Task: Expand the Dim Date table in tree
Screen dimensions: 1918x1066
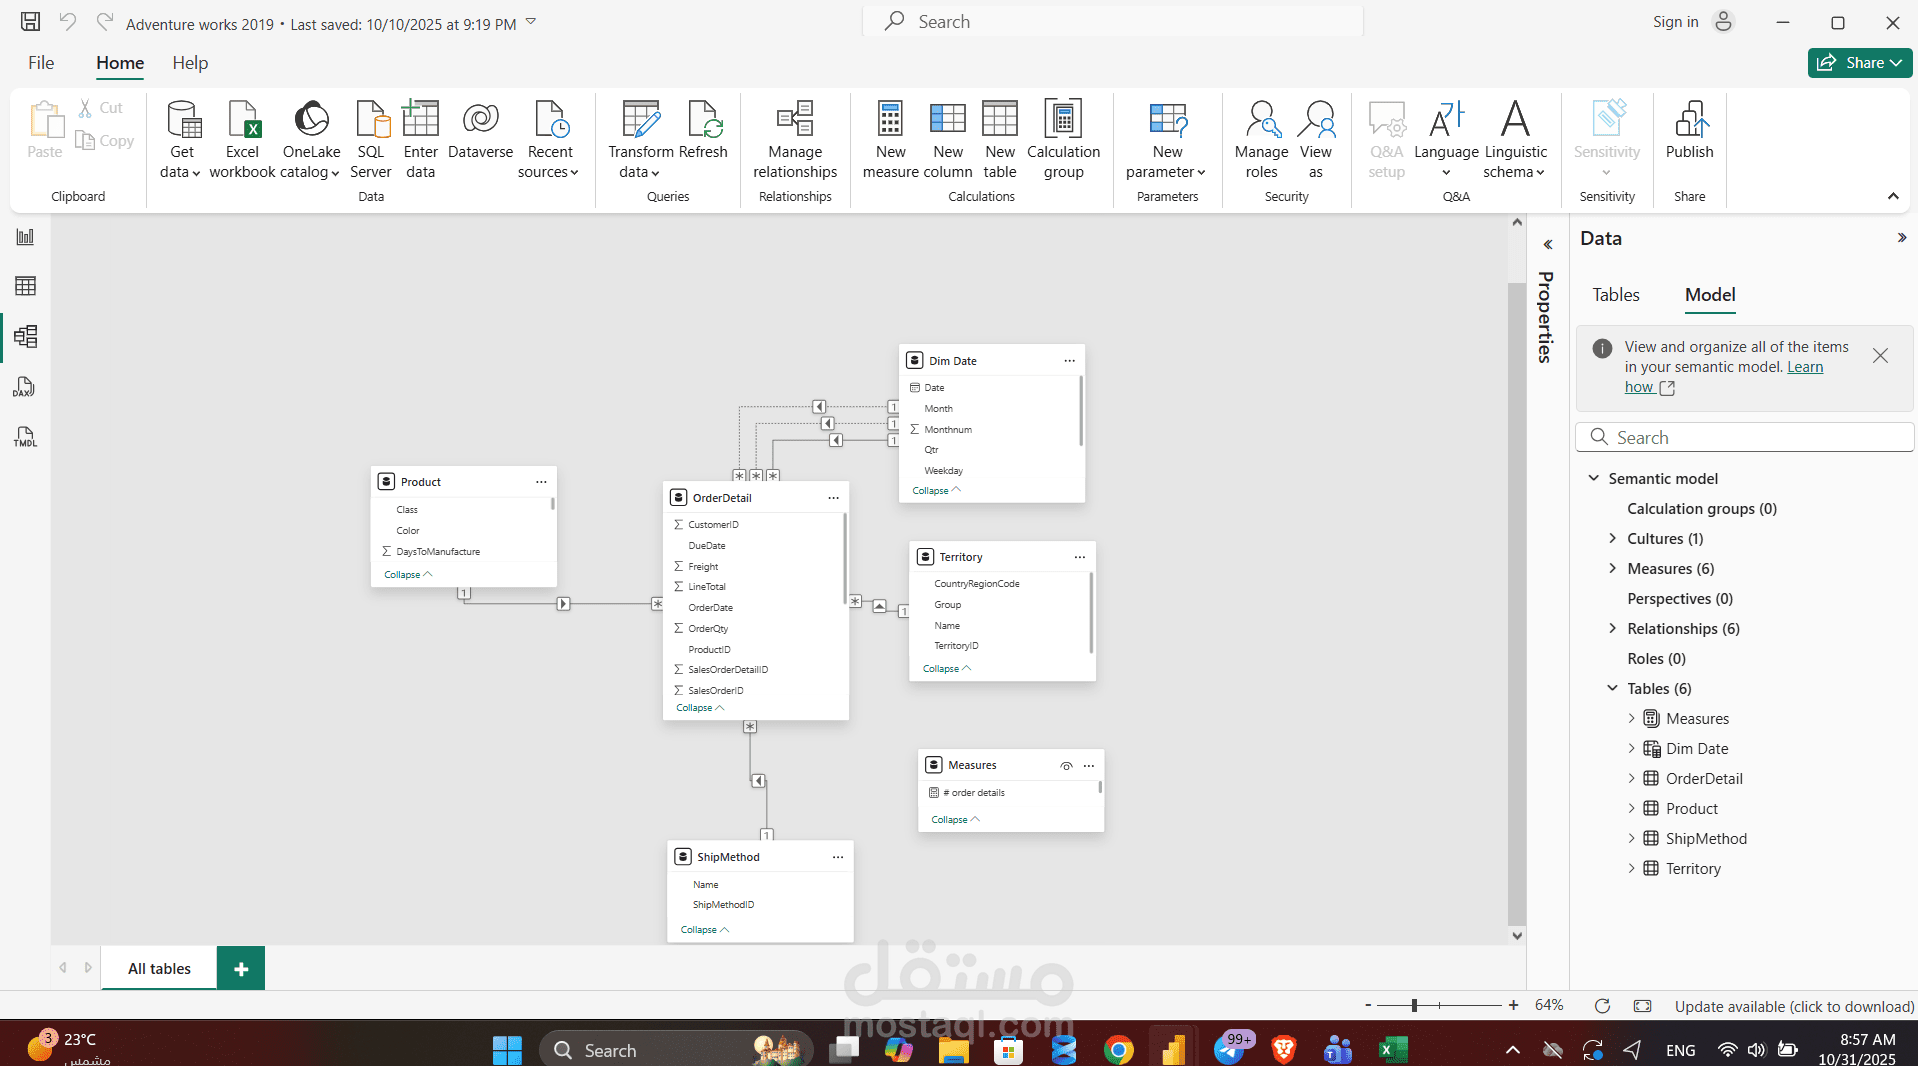Action: [x=1631, y=748]
